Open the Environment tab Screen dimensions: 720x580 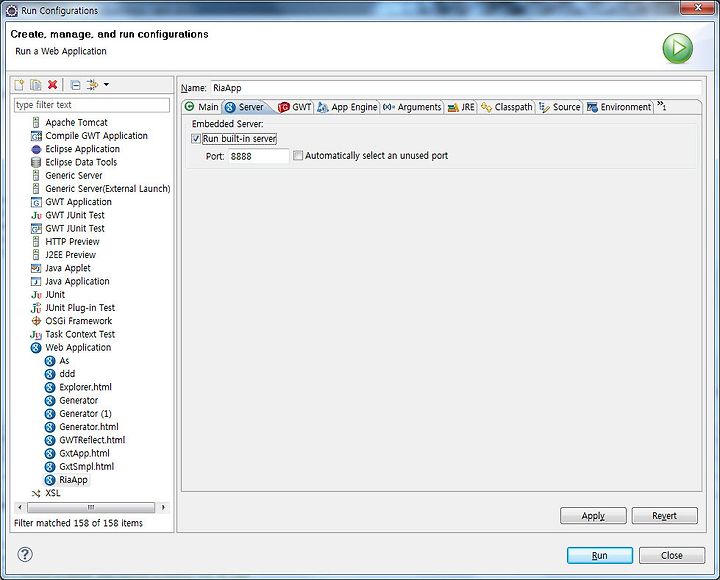(x=619, y=107)
